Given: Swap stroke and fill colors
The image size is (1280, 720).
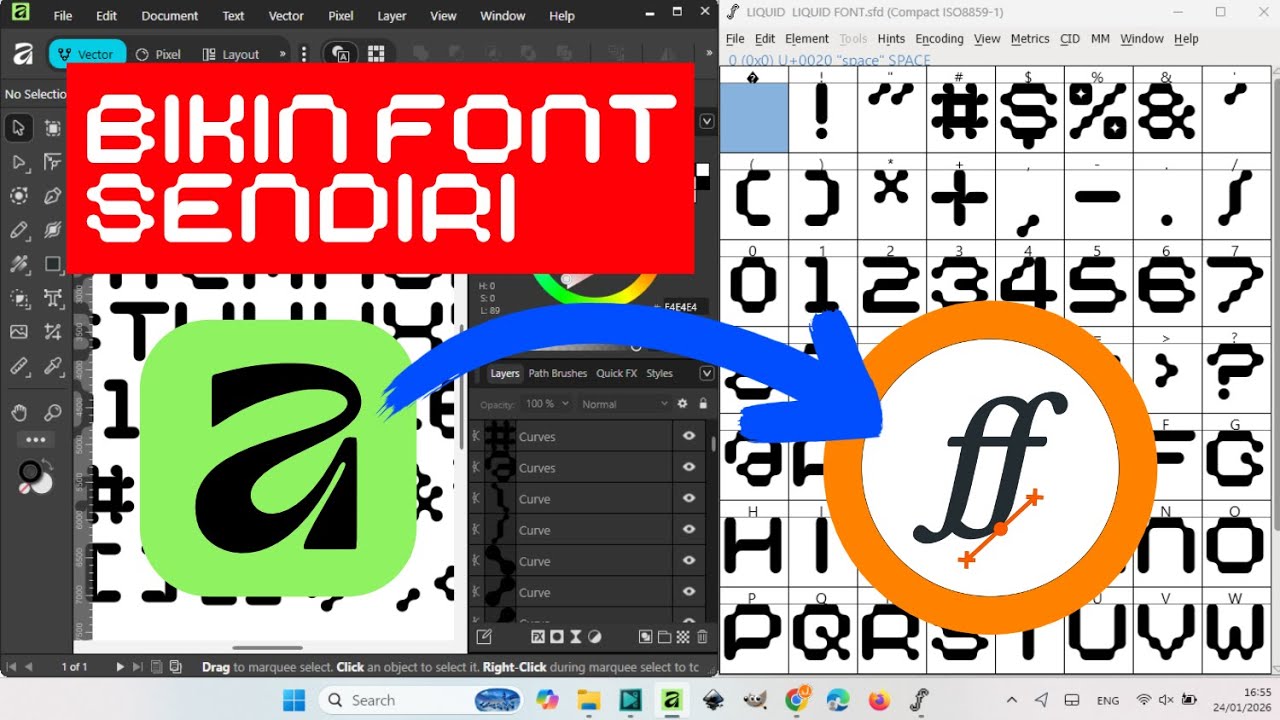Looking at the screenshot, I should 45,466.
